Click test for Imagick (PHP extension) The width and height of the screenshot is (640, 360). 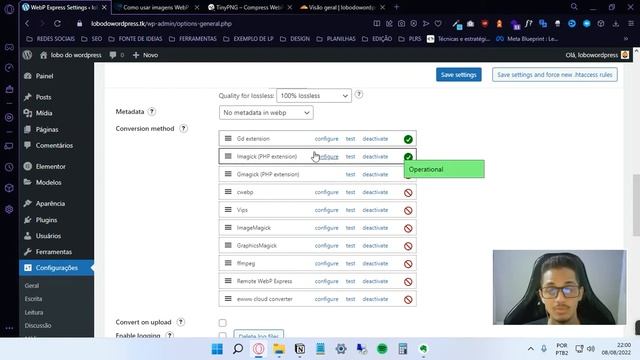pos(350,157)
